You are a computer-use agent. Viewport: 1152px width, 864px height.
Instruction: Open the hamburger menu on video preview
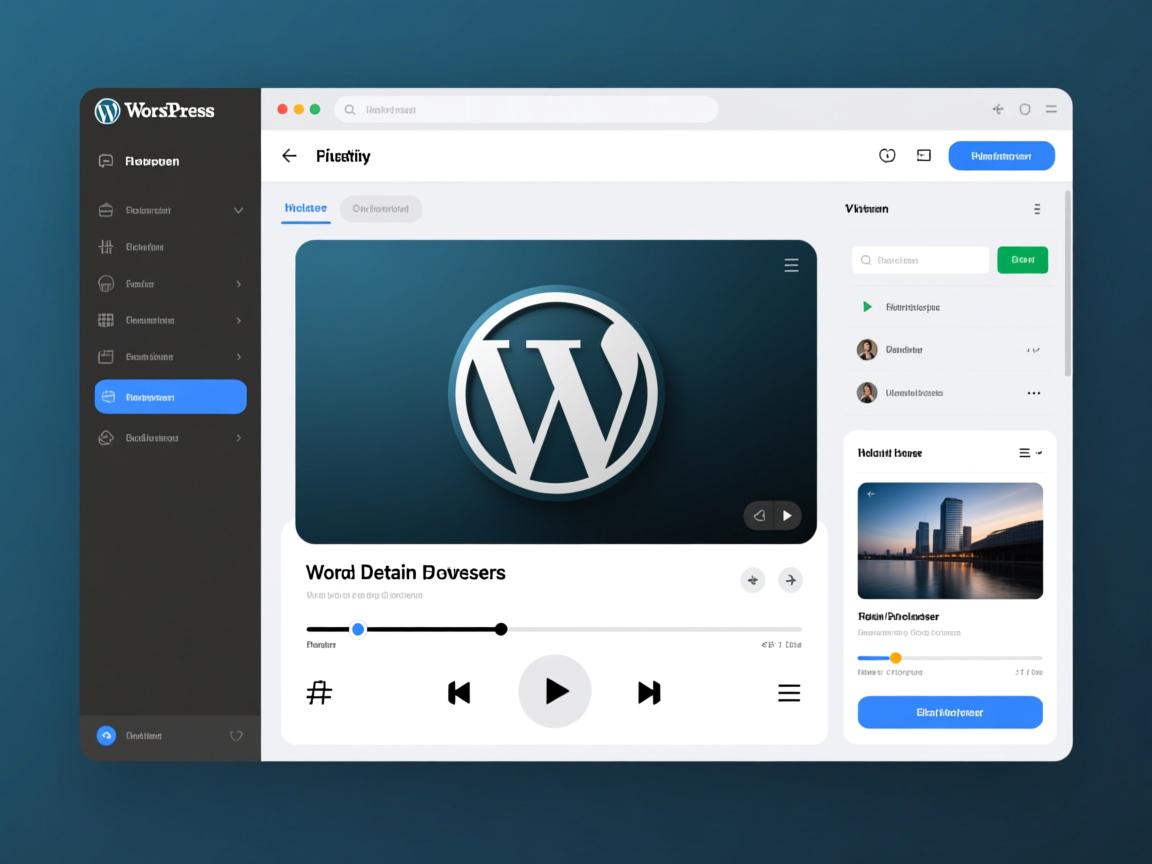pos(791,265)
